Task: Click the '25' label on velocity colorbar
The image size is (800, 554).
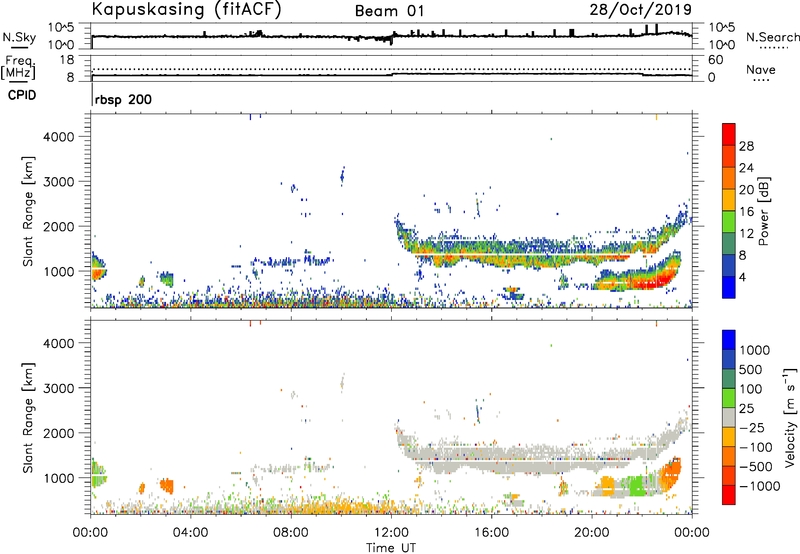Action: pos(746,409)
